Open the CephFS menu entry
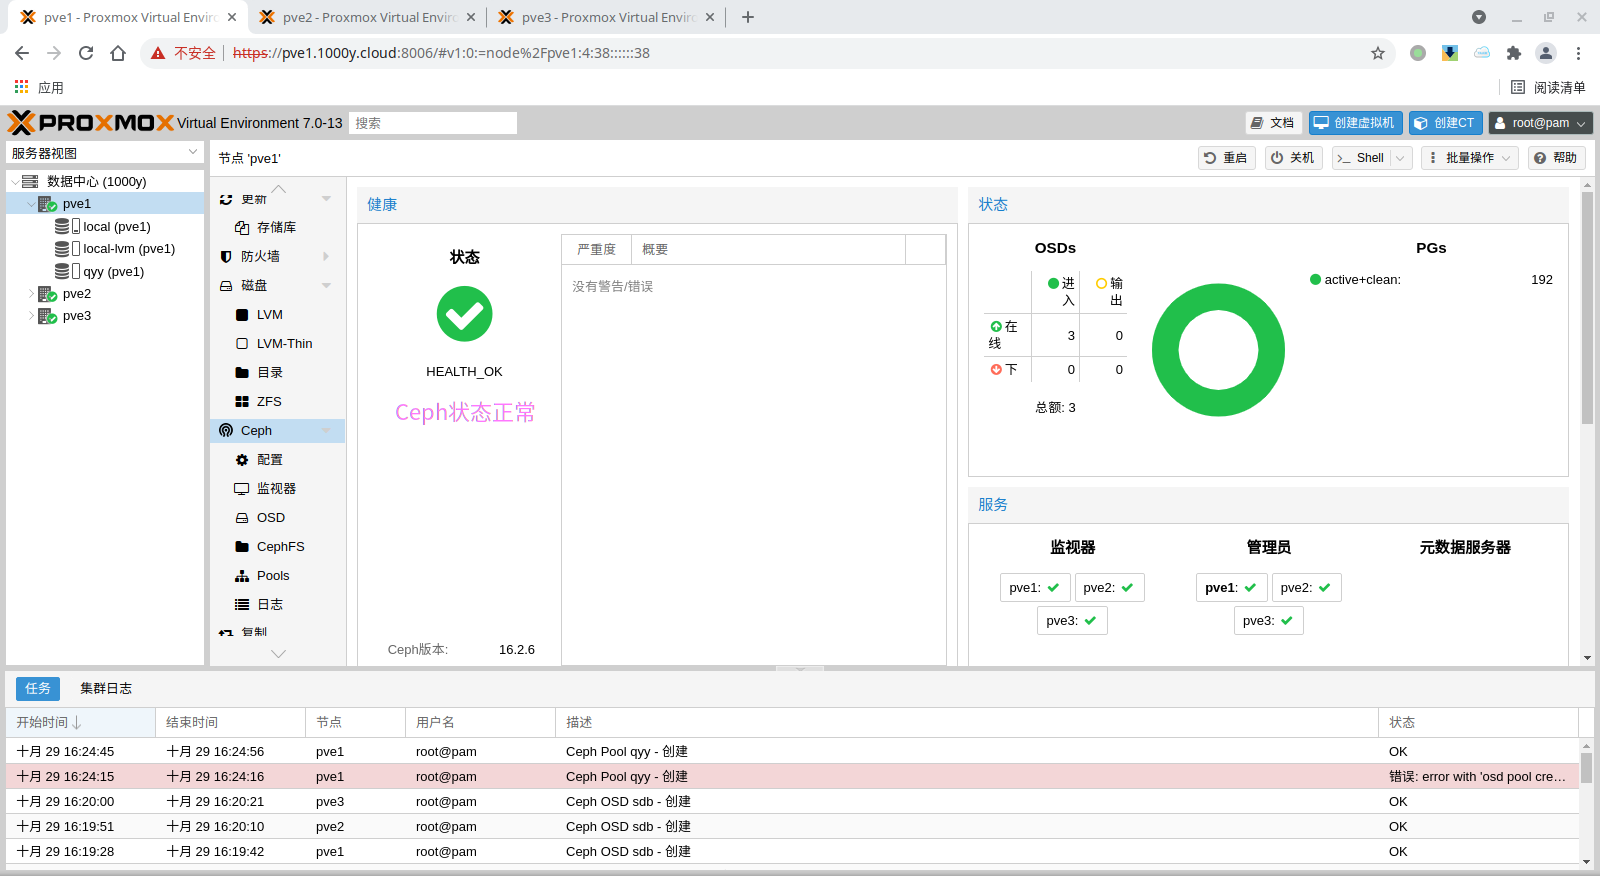Image resolution: width=1600 pixels, height=876 pixels. pyautogui.click(x=280, y=547)
